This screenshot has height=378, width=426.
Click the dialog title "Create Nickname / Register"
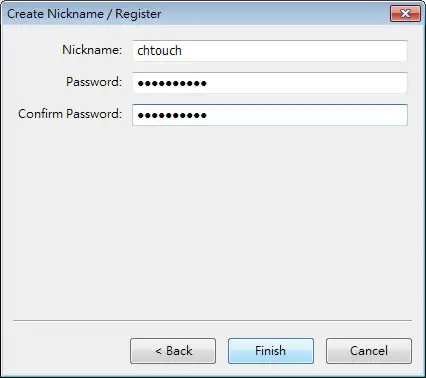point(84,14)
